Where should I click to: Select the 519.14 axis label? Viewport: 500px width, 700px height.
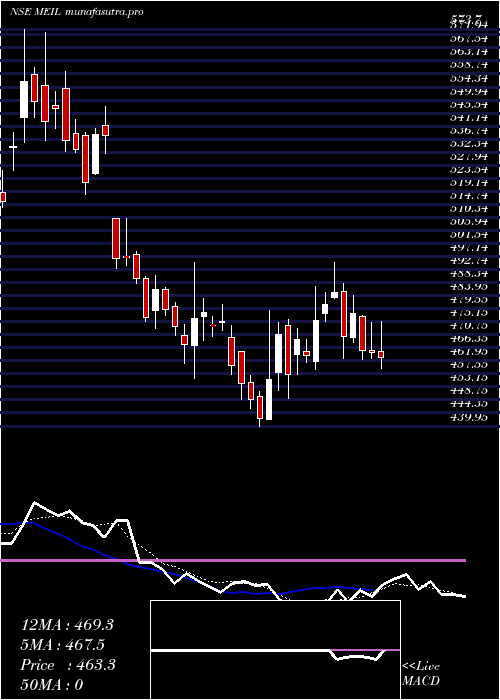469,182
